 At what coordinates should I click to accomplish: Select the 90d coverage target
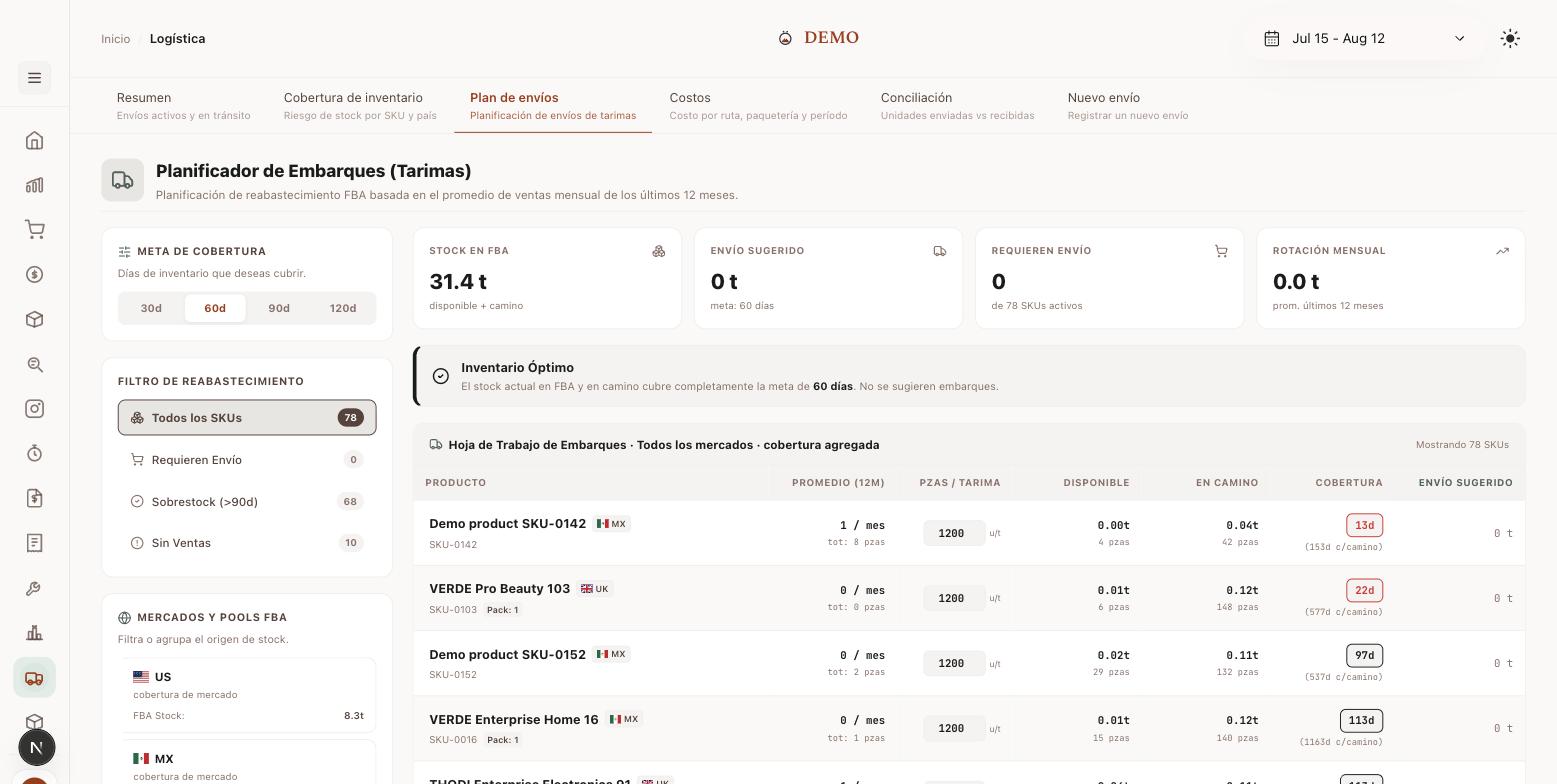[x=279, y=308]
